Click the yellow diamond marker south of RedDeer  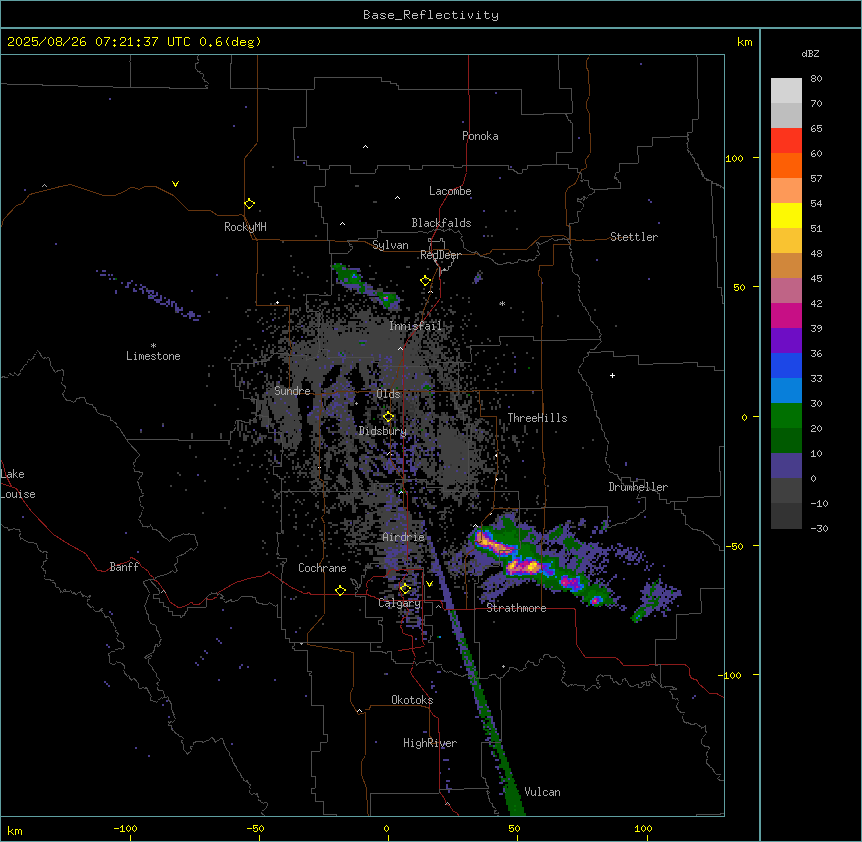pyautogui.click(x=425, y=281)
